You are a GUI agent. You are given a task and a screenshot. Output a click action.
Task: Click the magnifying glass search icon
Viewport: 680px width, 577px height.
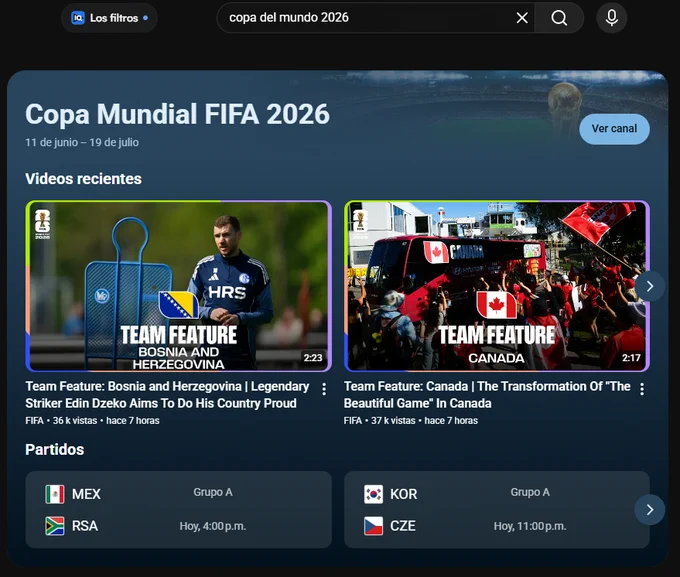[559, 18]
